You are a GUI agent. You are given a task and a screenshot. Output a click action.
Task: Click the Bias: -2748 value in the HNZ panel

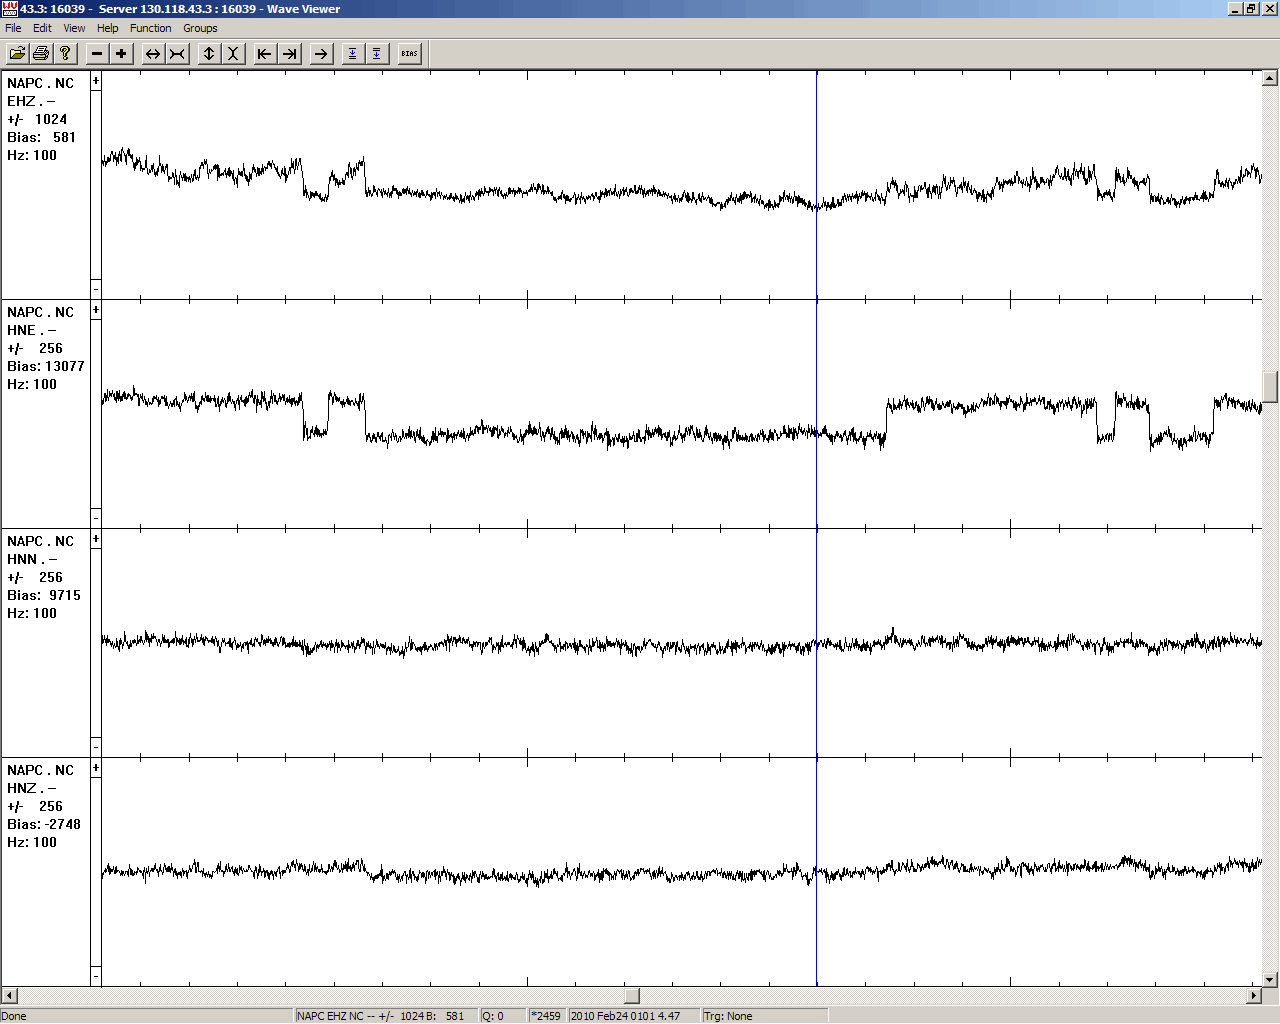[44, 824]
